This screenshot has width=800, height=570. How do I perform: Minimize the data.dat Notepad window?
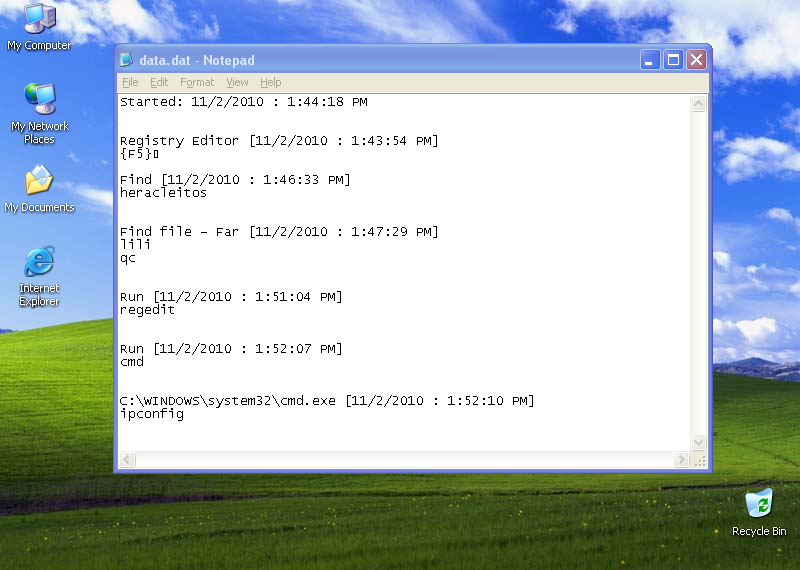(x=650, y=60)
